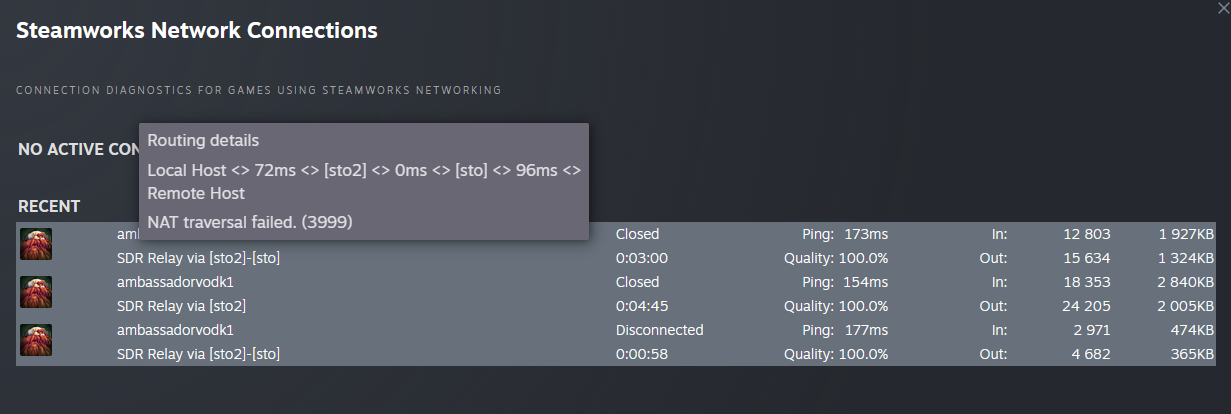Select ambassadorvodk1 in the 154ms ping row
The width and height of the screenshot is (1231, 414).
182,282
